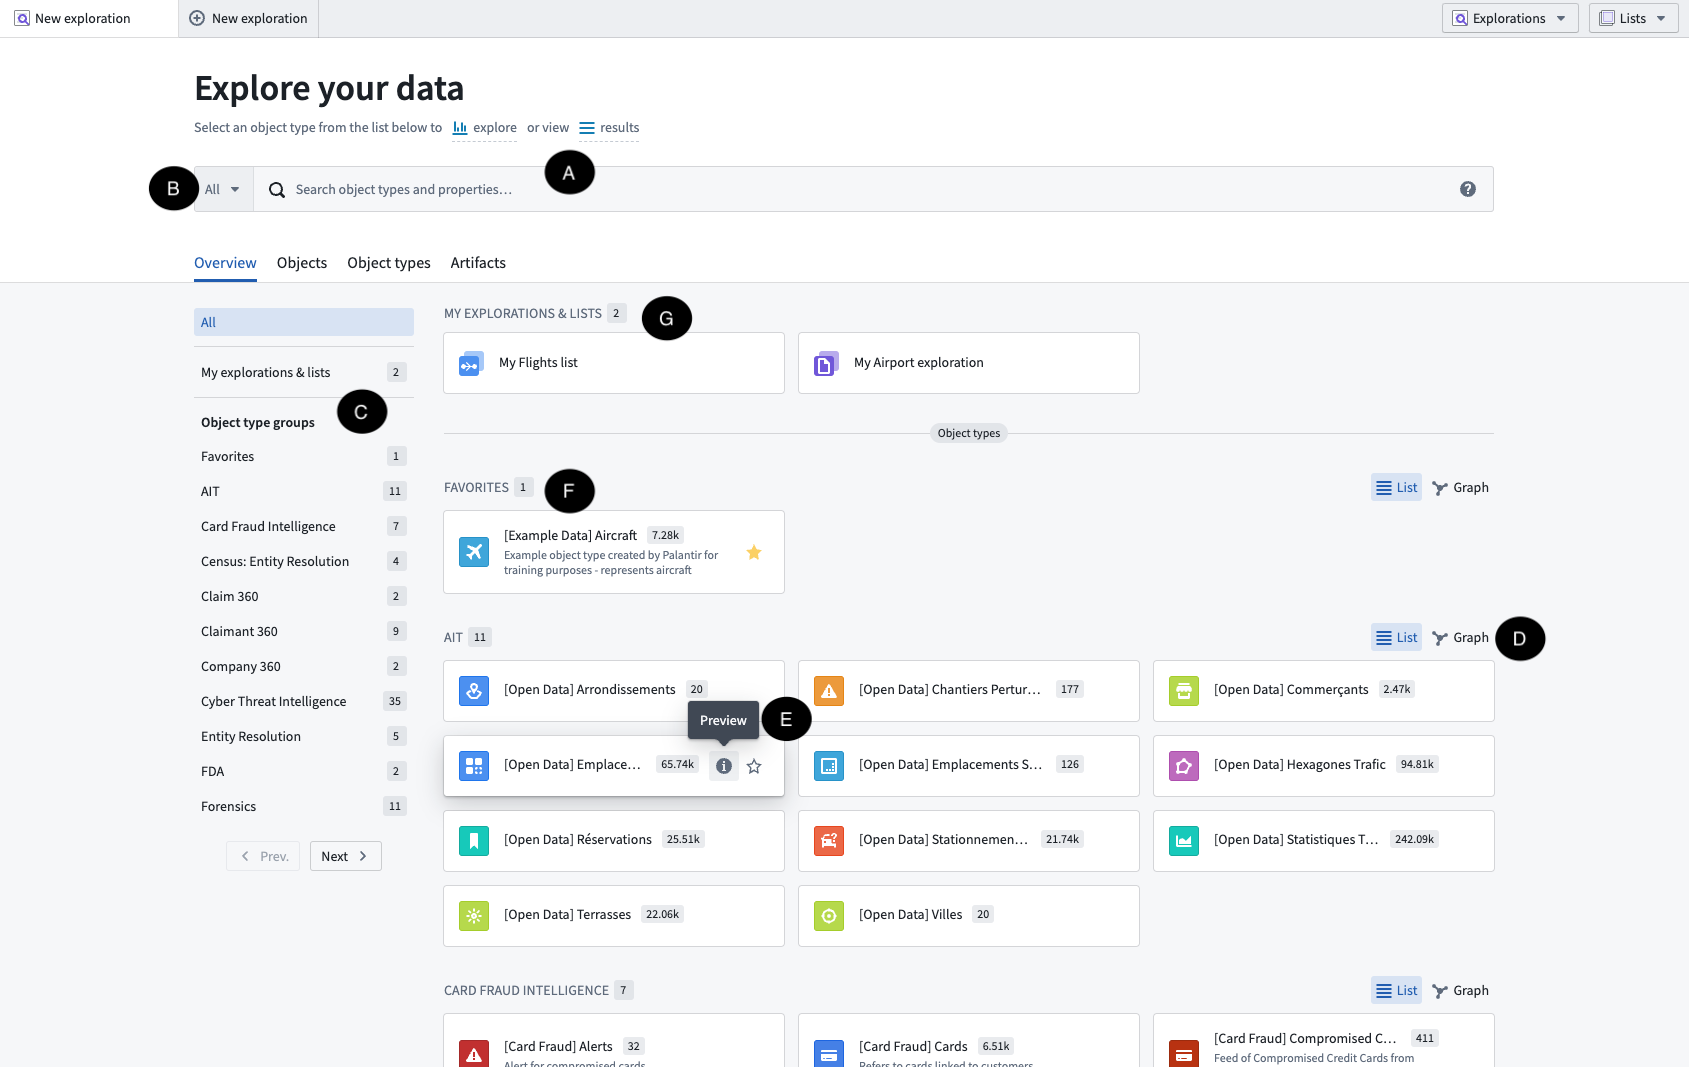The image size is (1689, 1067).
Task: Switch AIT group to Graph view
Action: pyautogui.click(x=1460, y=638)
